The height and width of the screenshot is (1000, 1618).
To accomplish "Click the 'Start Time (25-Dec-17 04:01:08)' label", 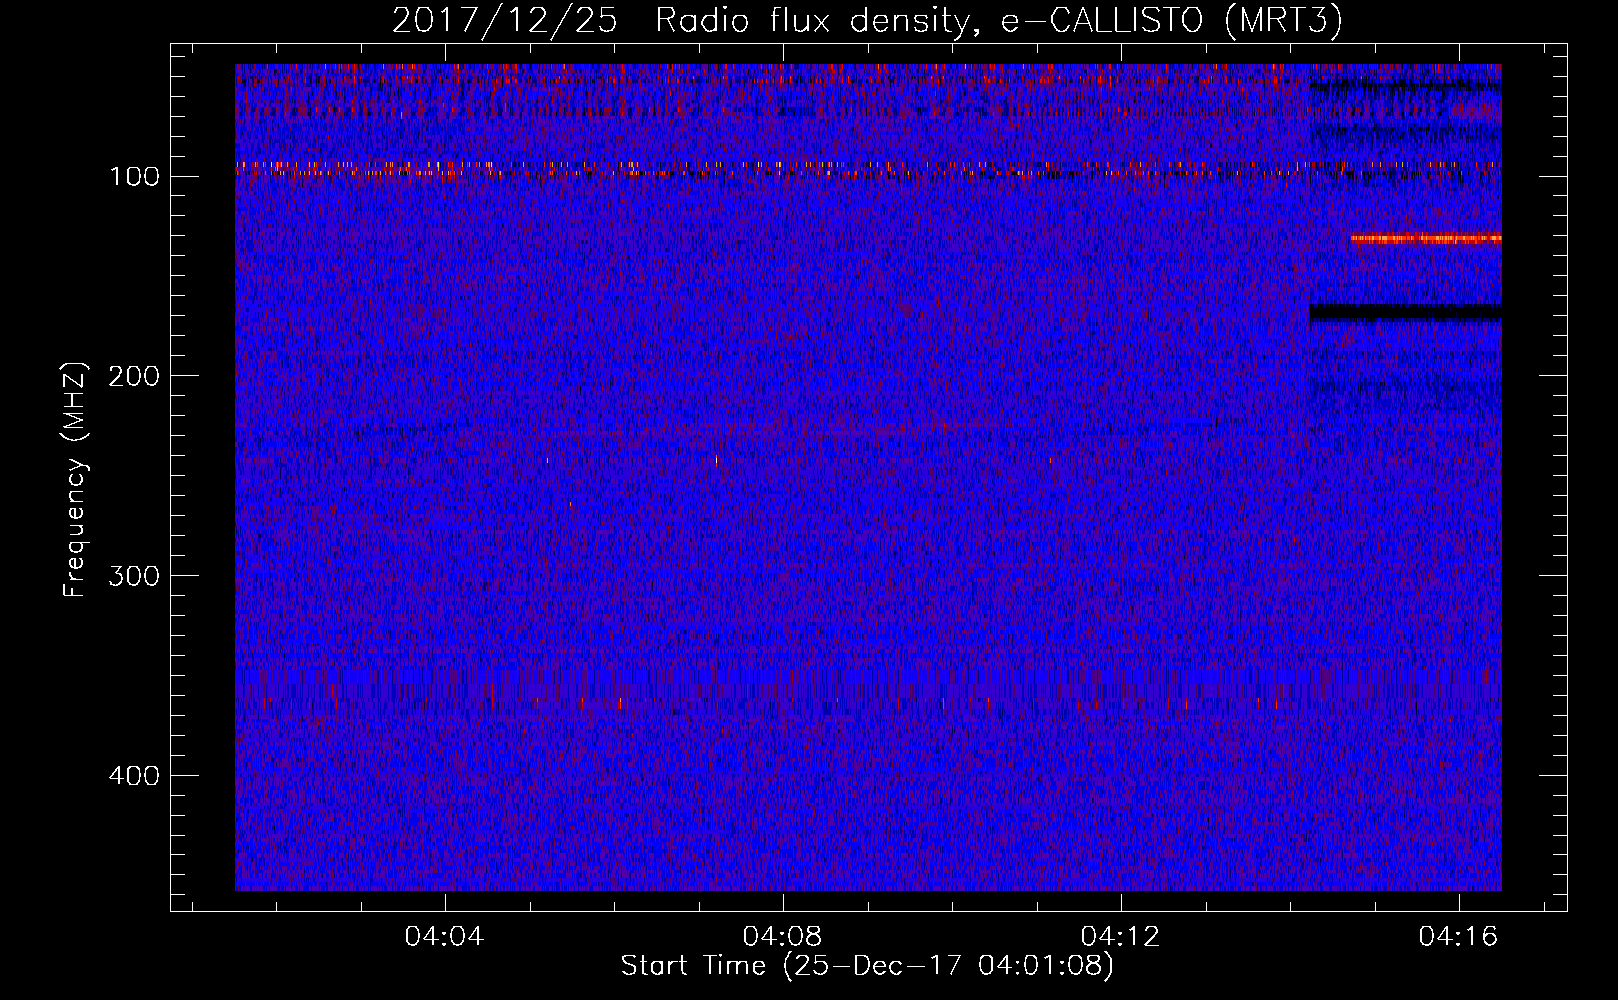I will point(867,966).
